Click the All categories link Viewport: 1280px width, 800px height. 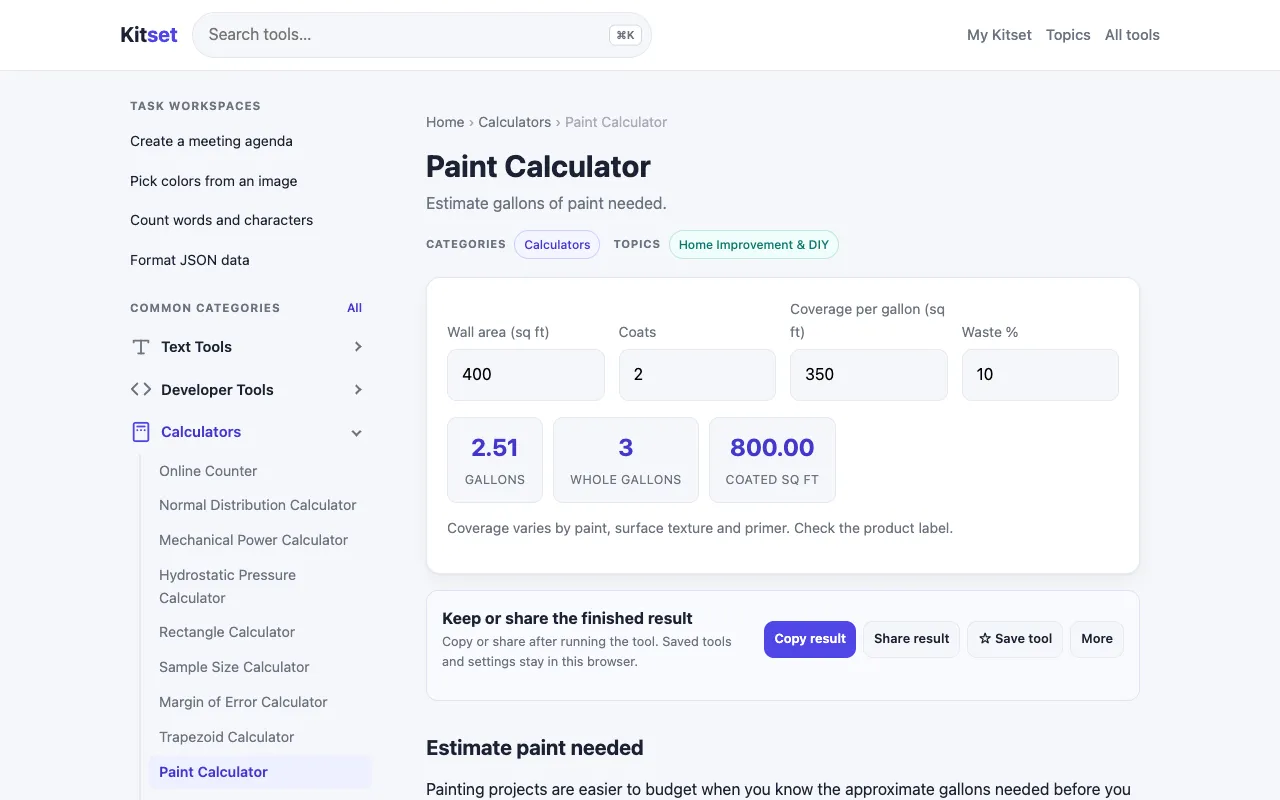click(354, 308)
